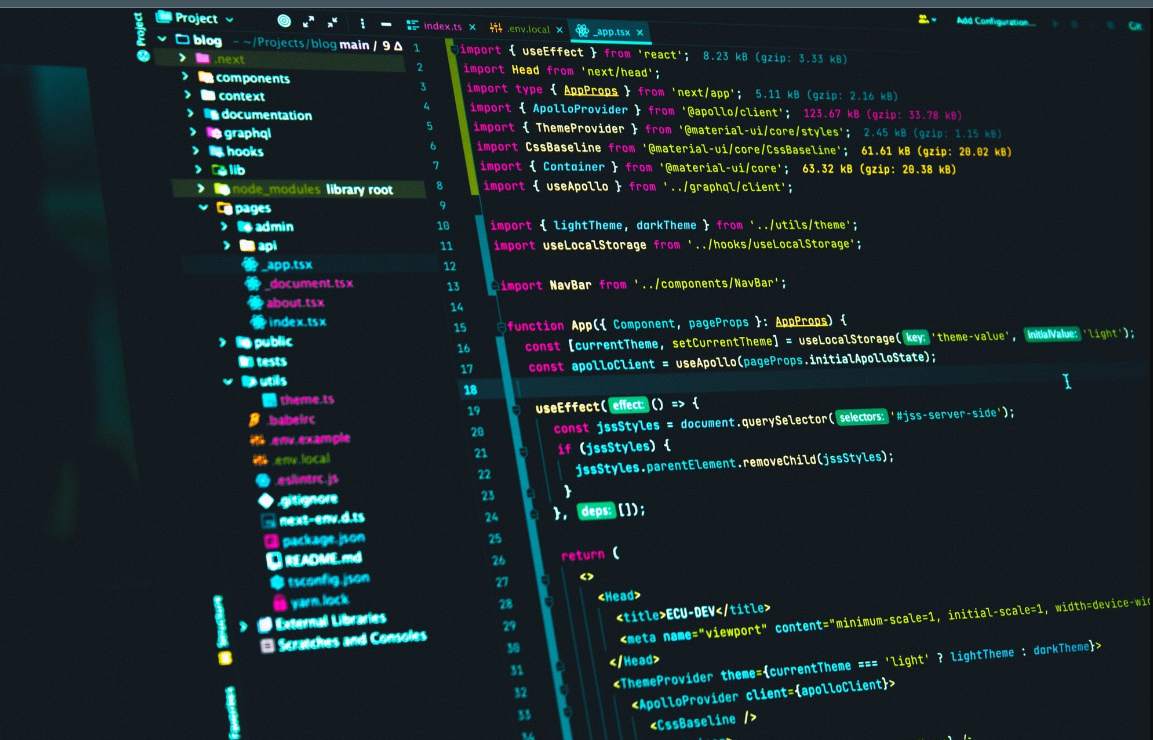Fold the useEffect block at line 19
This screenshot has height=740, width=1153.
[516, 410]
